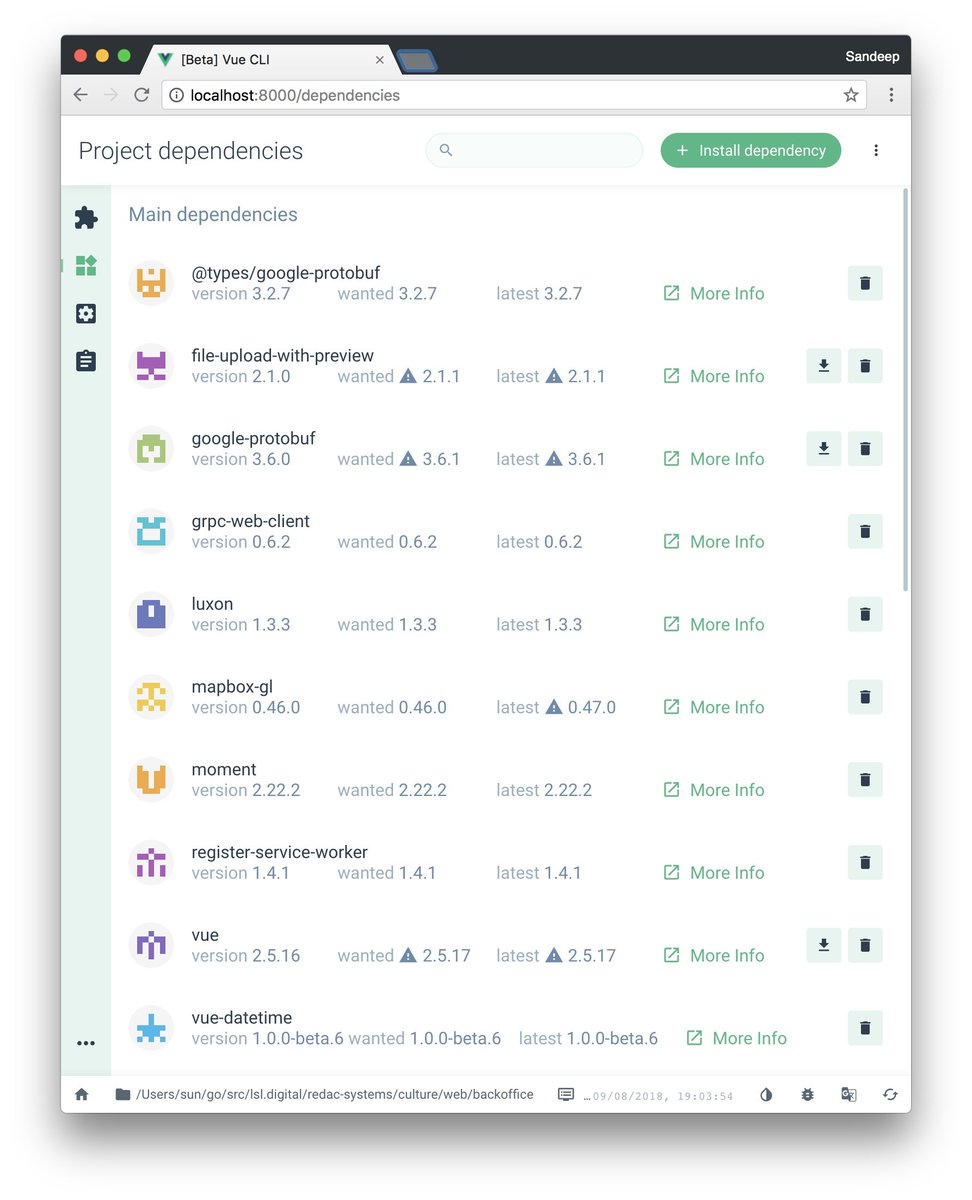This screenshot has width=972, height=1200.
Task: Click the Main dependencies heading
Action: point(213,214)
